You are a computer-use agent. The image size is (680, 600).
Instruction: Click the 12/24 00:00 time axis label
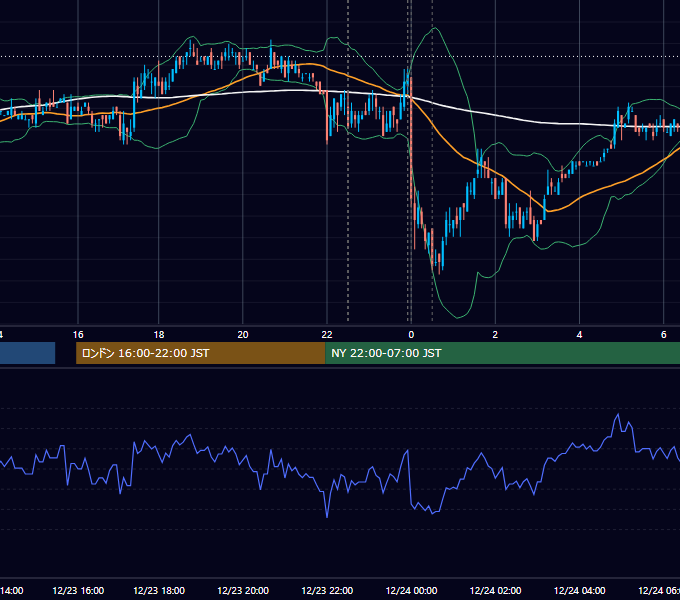click(411, 590)
